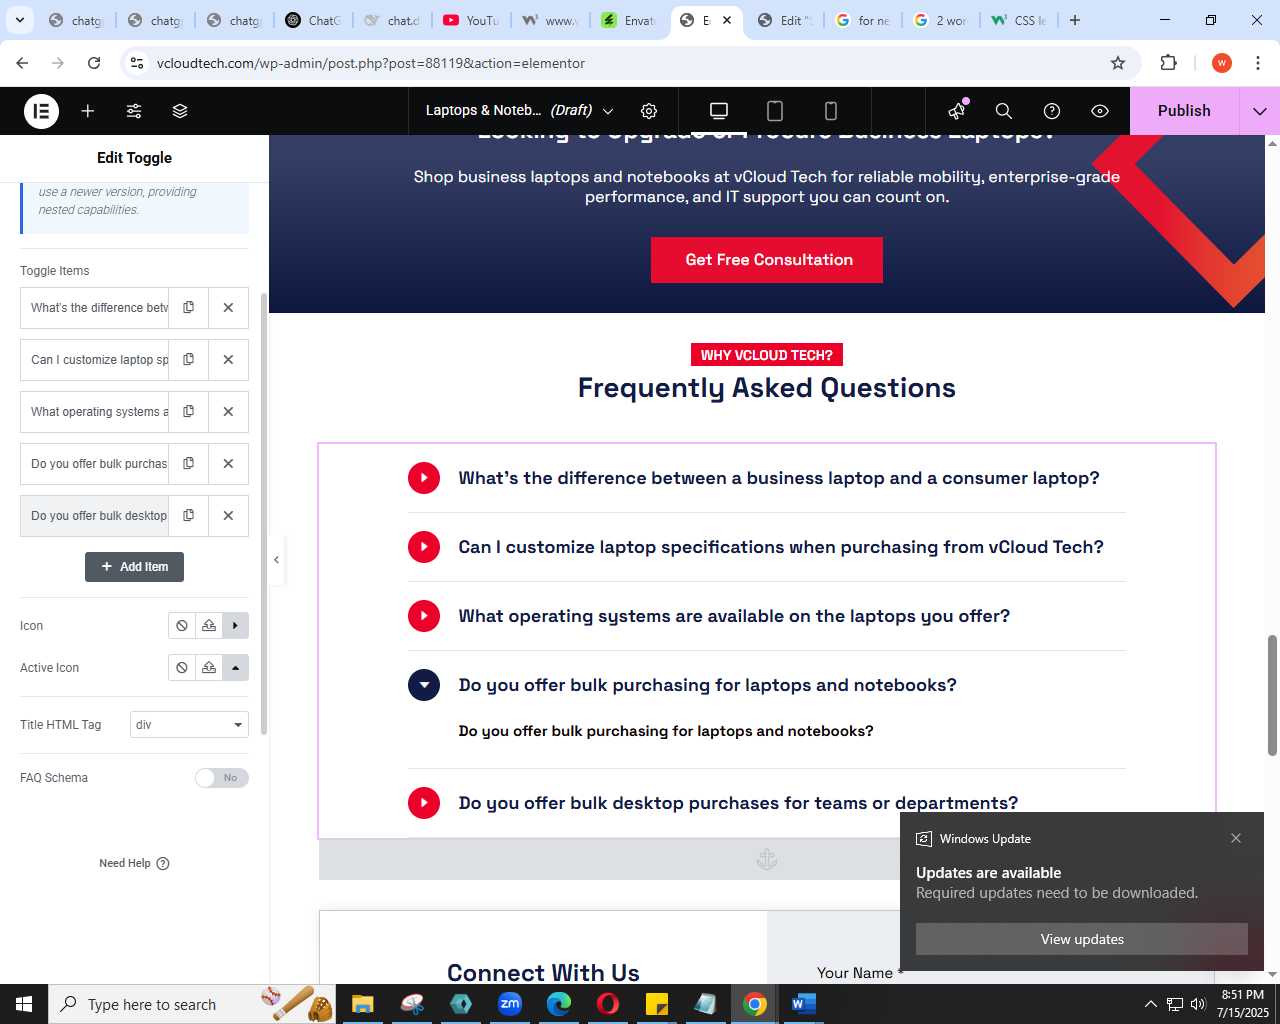Click the page vertical scrollbar thumb
1280x1024 pixels.
pos(1273,695)
